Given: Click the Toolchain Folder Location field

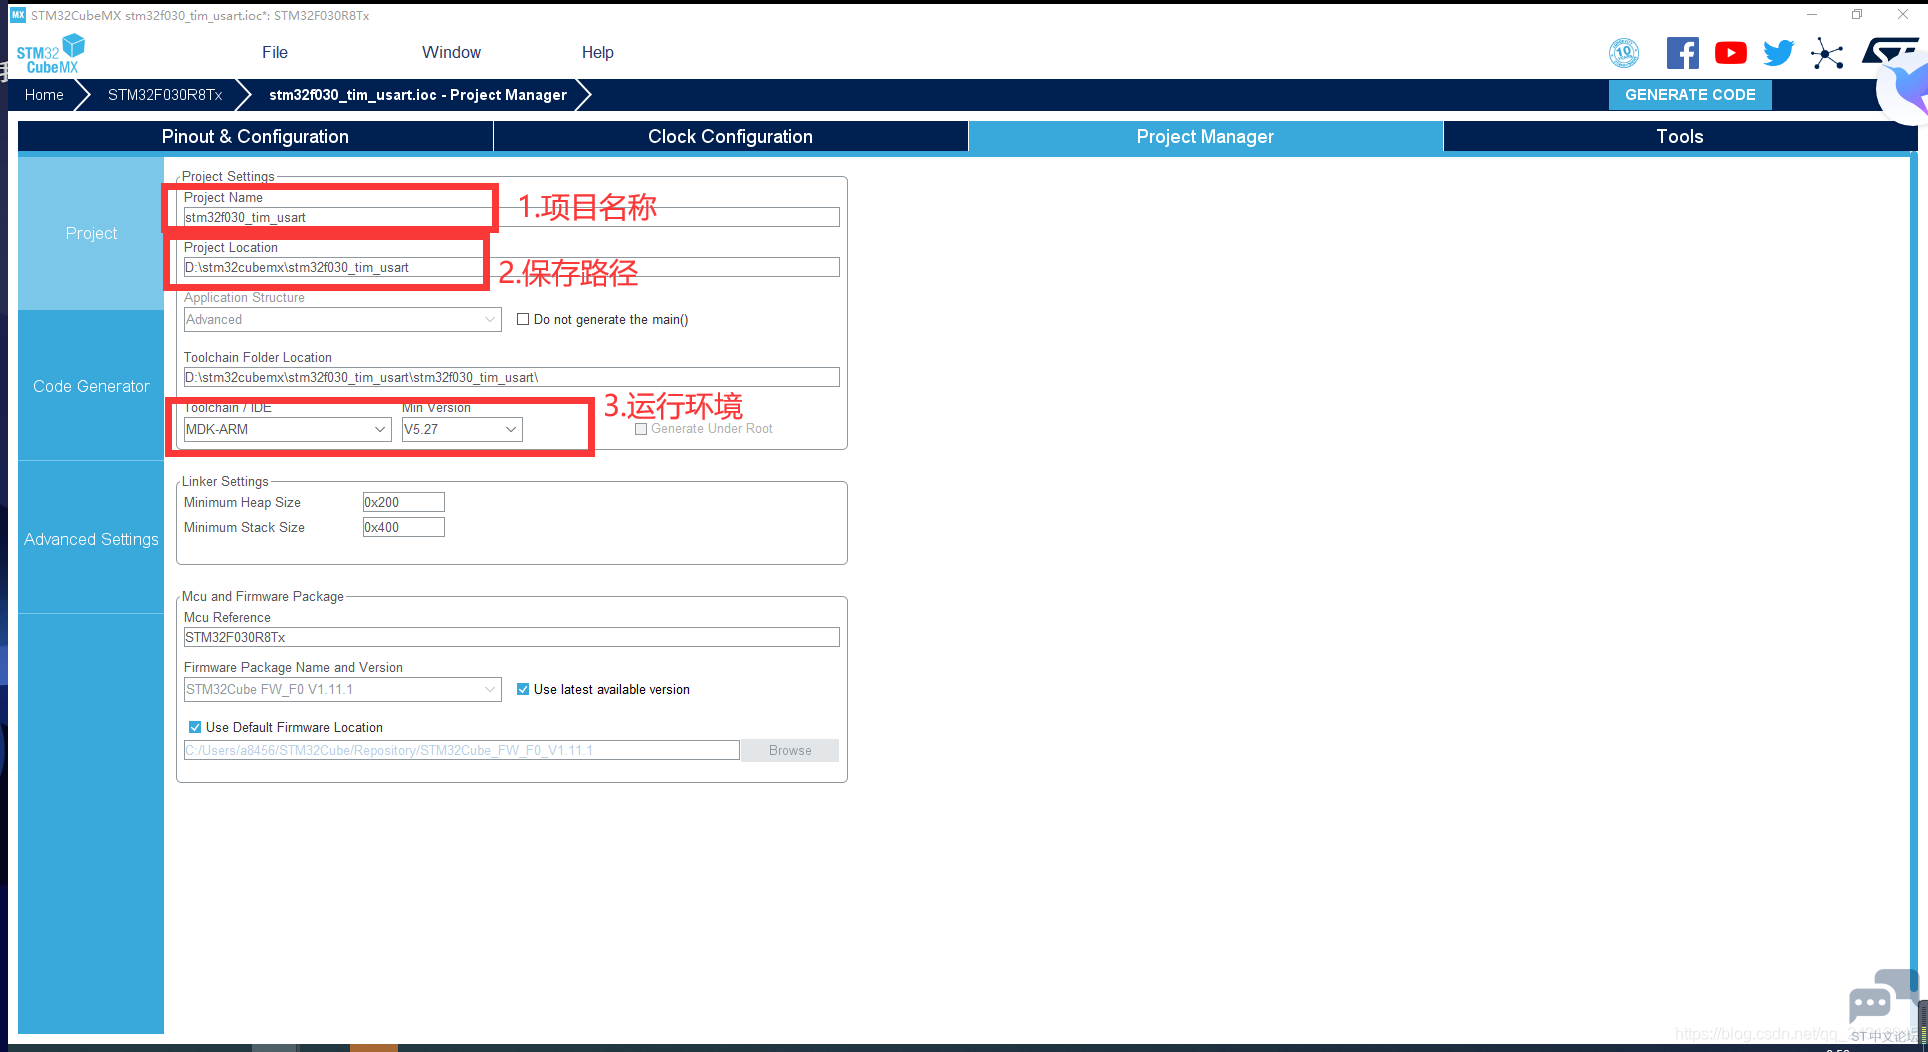Looking at the screenshot, I should click(511, 378).
